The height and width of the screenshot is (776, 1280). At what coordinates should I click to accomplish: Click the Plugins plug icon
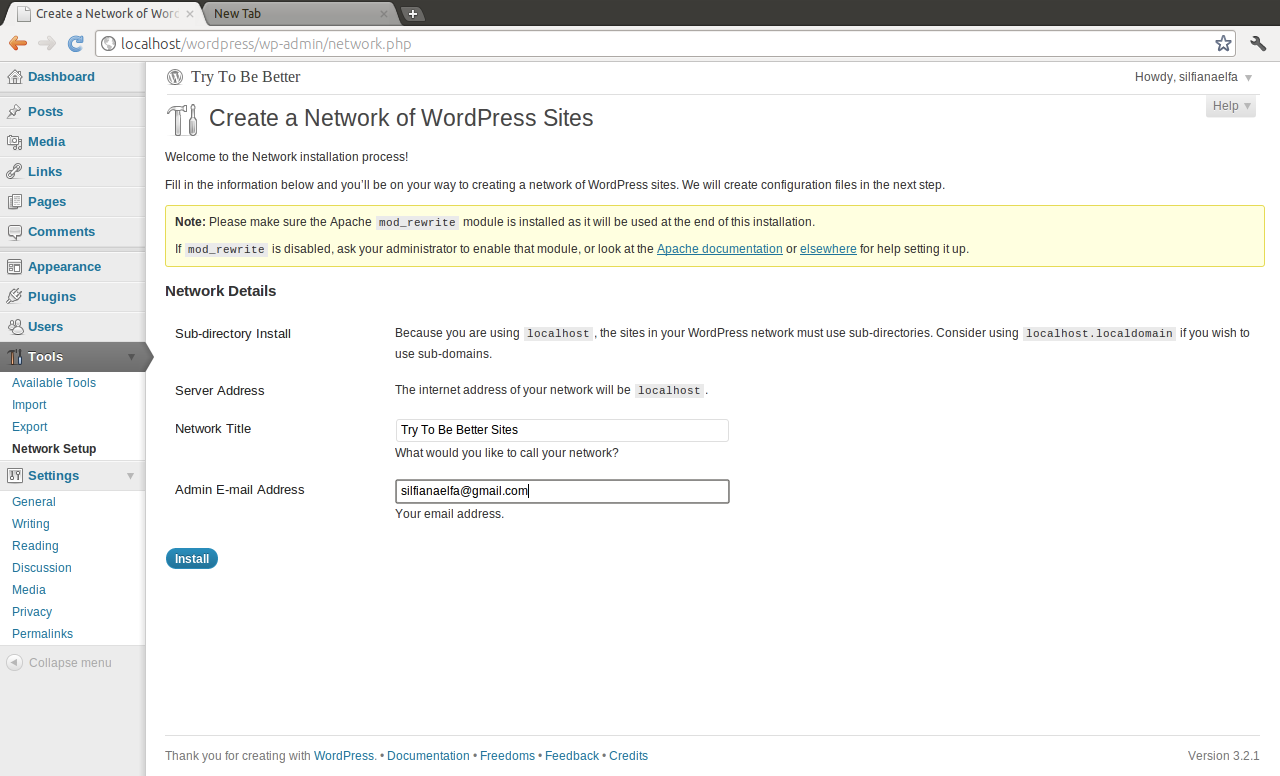point(15,297)
